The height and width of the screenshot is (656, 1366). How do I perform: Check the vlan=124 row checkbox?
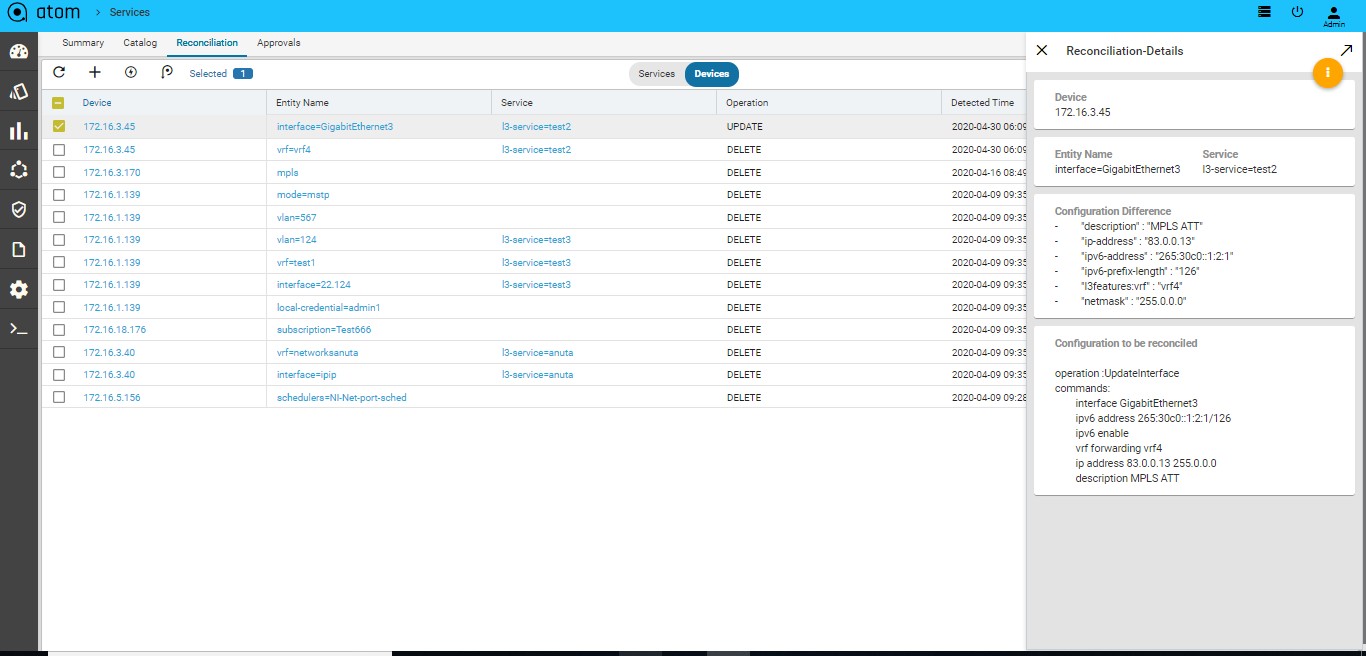tap(58, 240)
